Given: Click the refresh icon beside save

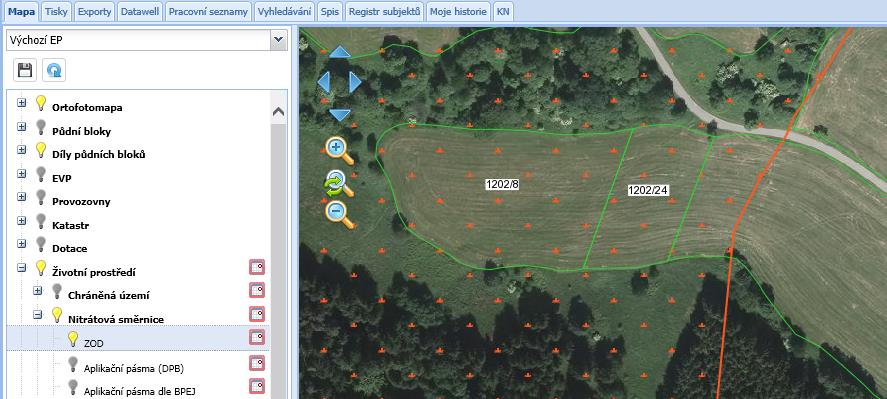Looking at the screenshot, I should [54, 70].
